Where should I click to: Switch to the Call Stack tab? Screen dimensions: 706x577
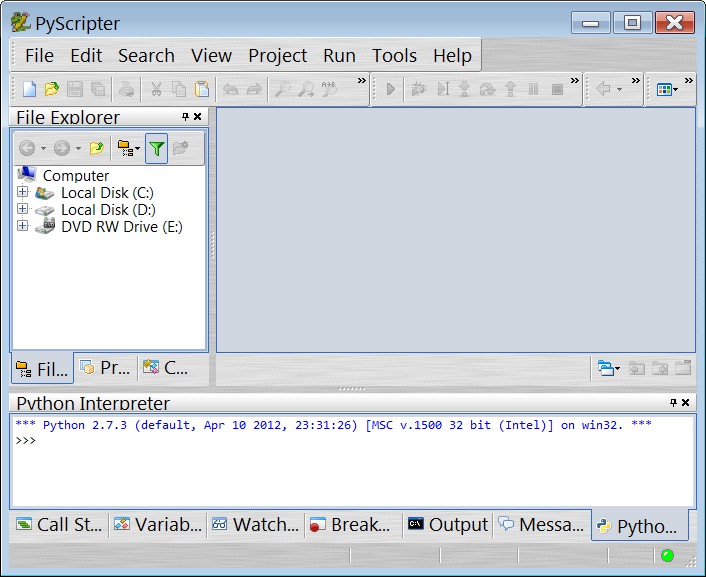59,525
